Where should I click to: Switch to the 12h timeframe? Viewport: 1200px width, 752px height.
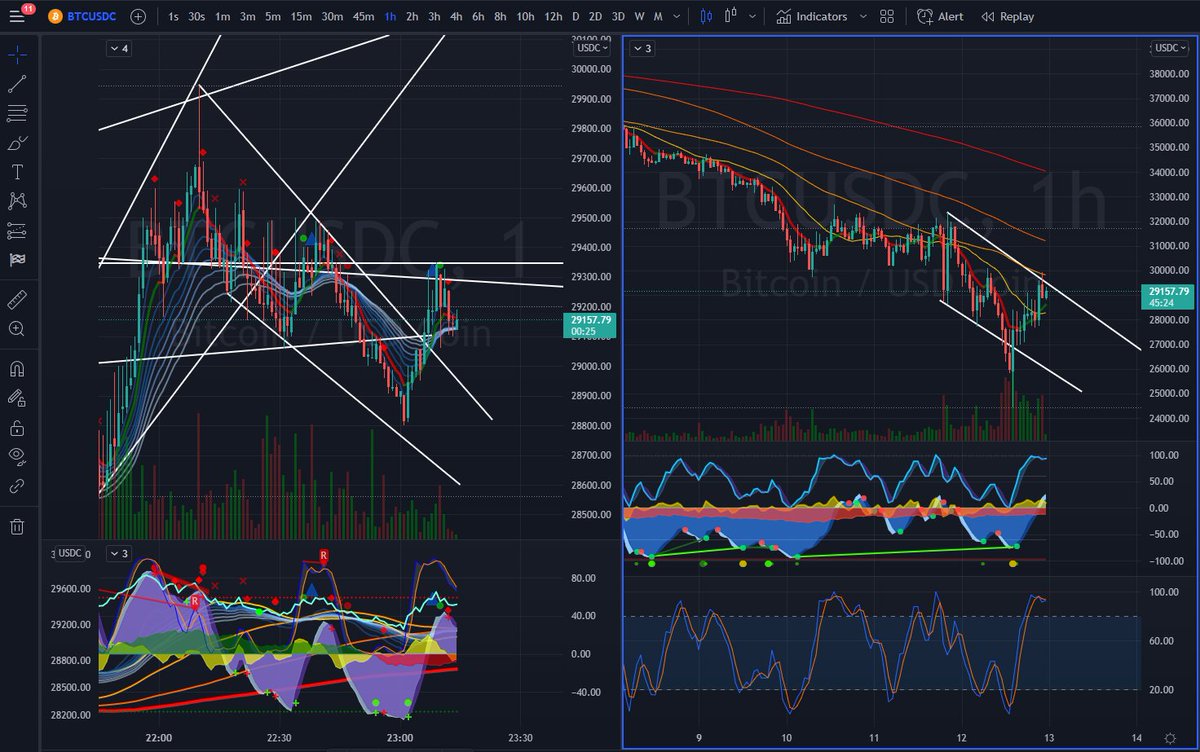[553, 16]
